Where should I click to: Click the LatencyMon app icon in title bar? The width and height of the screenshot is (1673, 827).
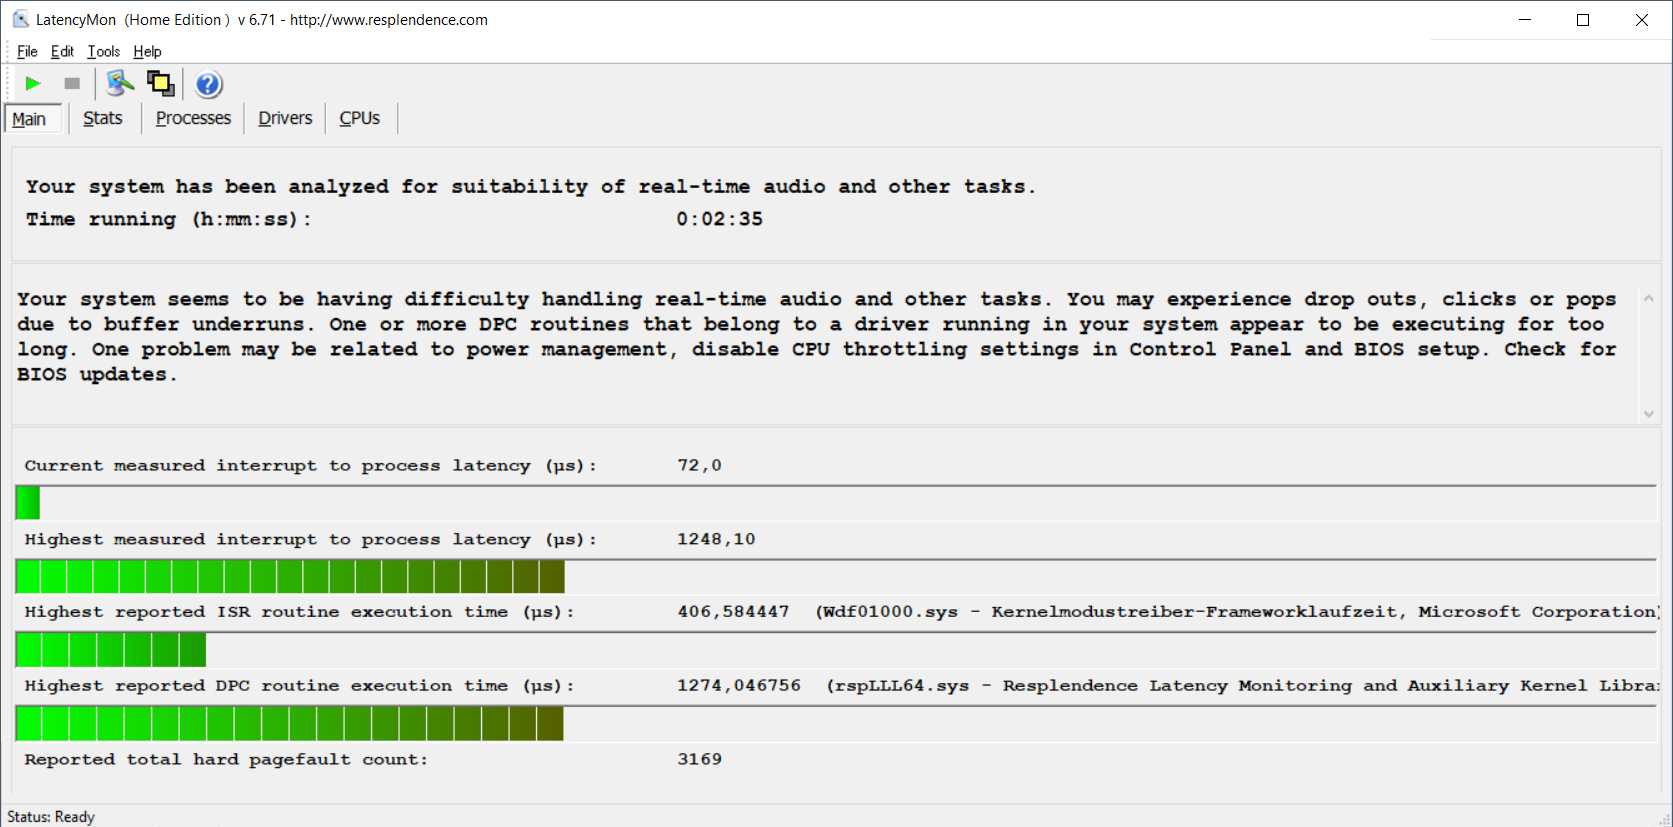pos(20,20)
